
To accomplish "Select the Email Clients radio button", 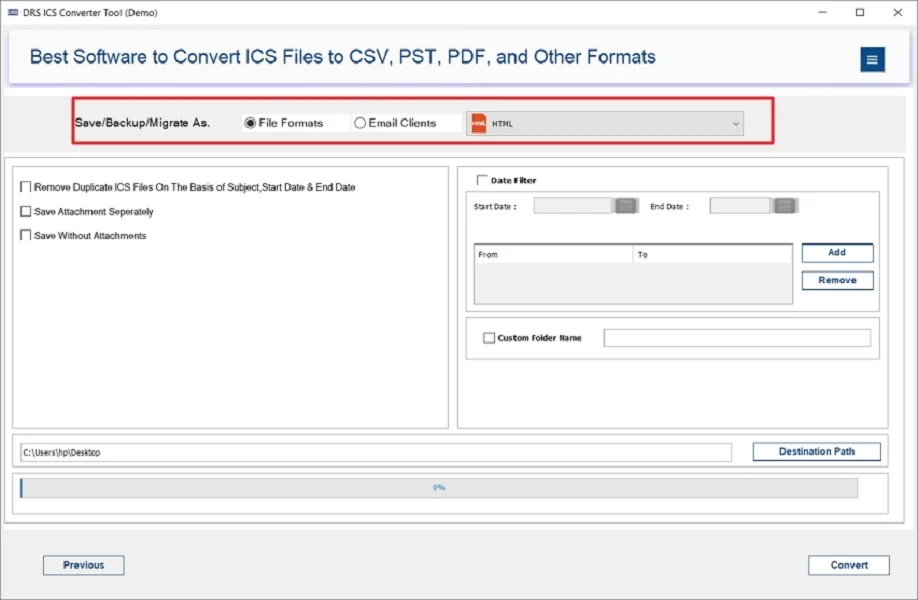I will (360, 123).
